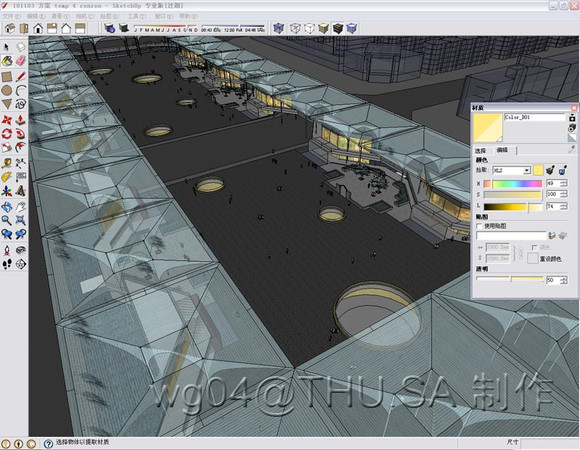Click the Iso view house icon
This screenshot has height=450, width=580.
coord(10,28)
